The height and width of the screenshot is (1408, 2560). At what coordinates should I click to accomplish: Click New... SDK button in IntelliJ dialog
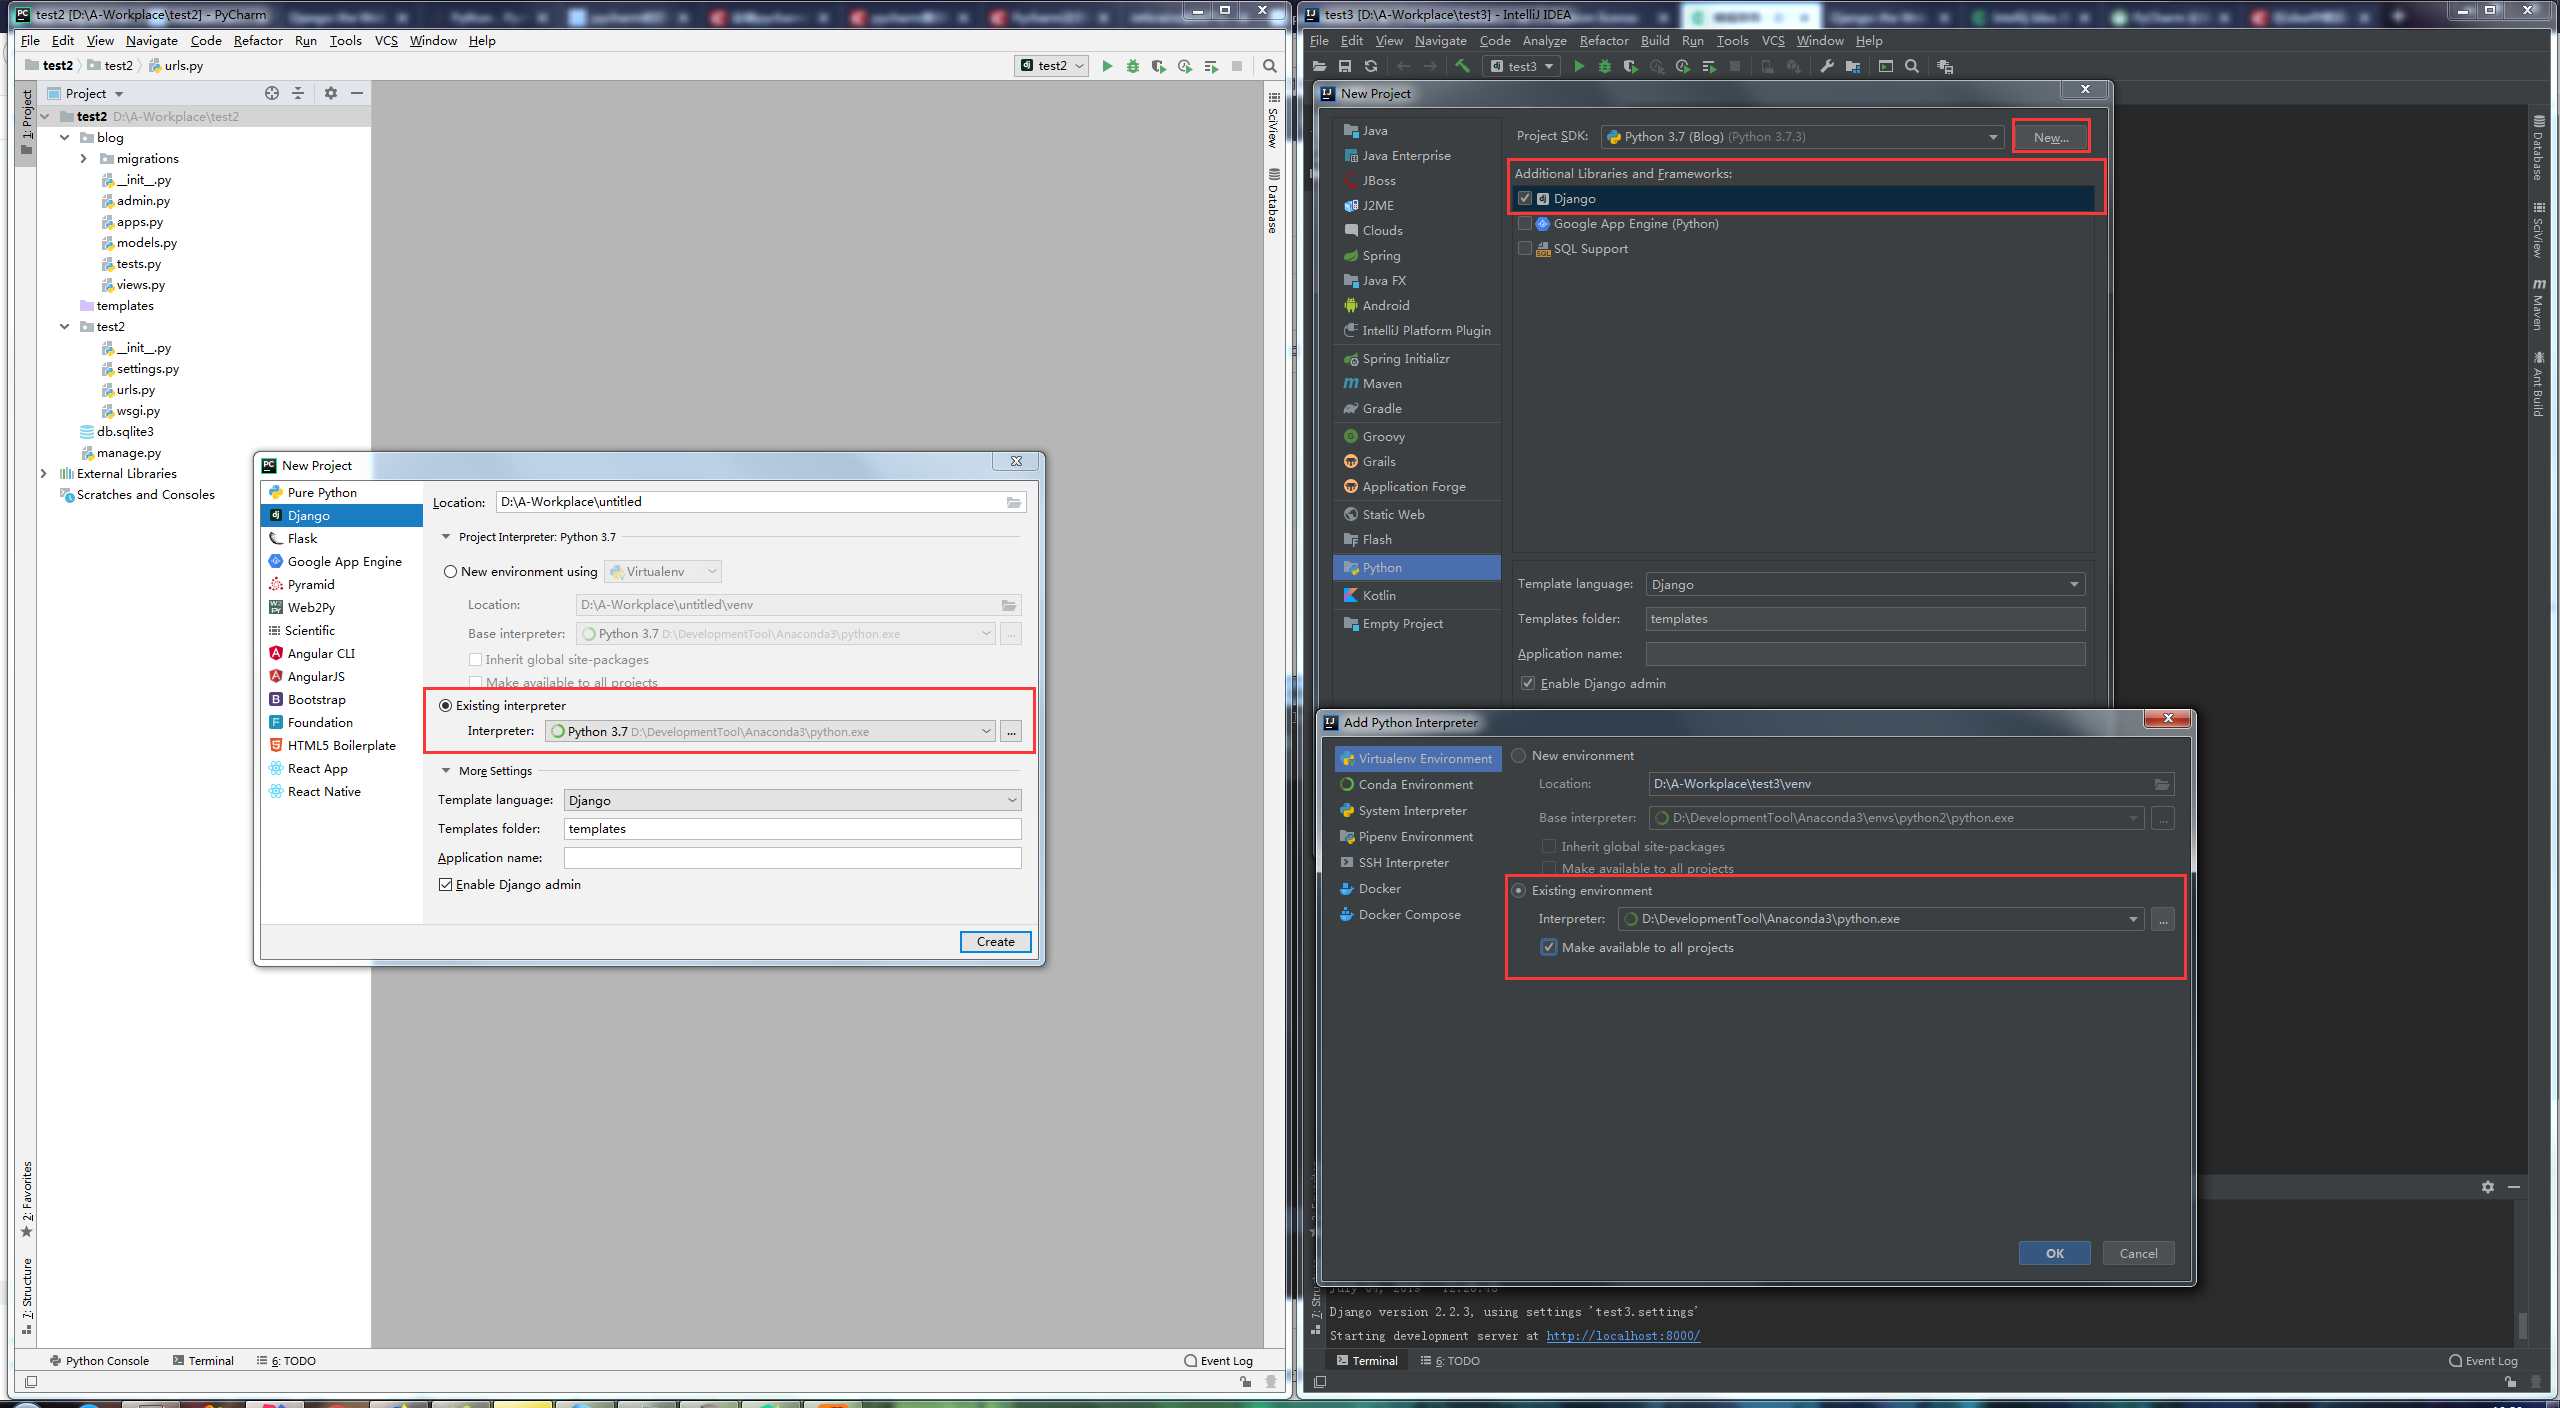pos(2051,137)
